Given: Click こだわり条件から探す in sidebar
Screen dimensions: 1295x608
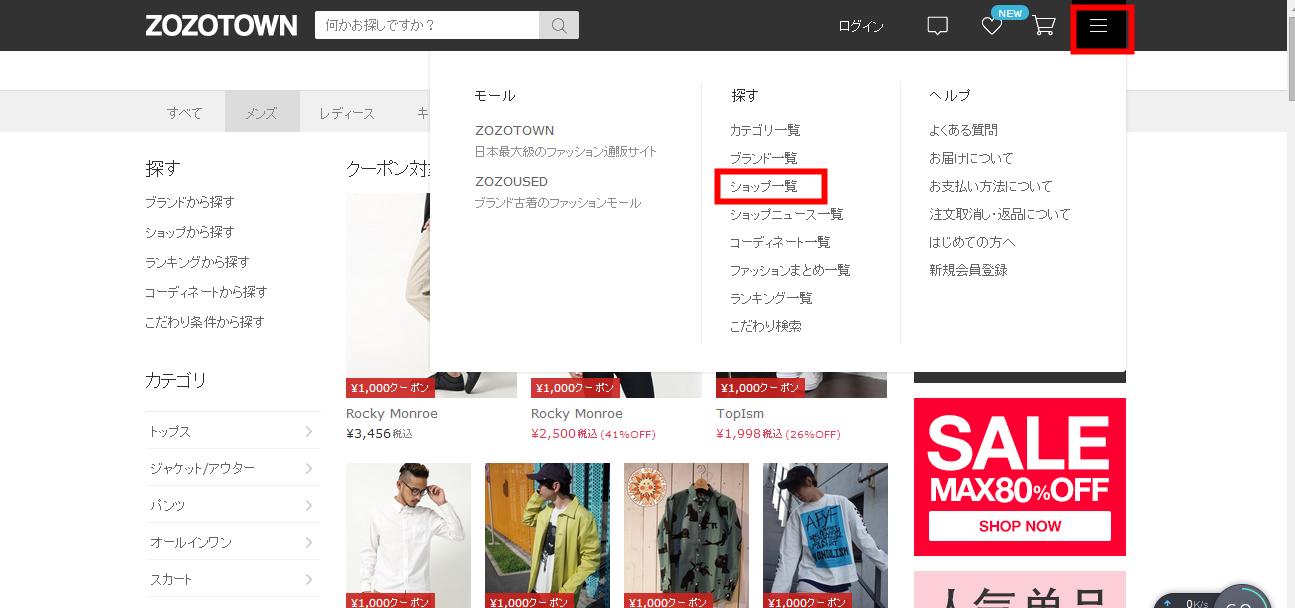Looking at the screenshot, I should click(205, 322).
